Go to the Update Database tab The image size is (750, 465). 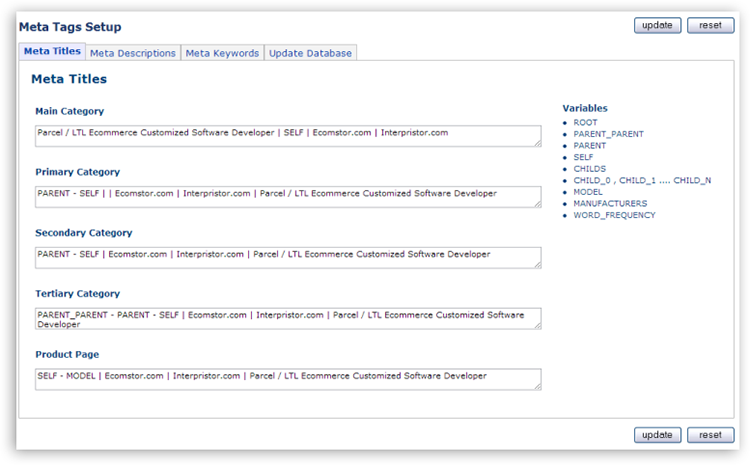point(310,53)
